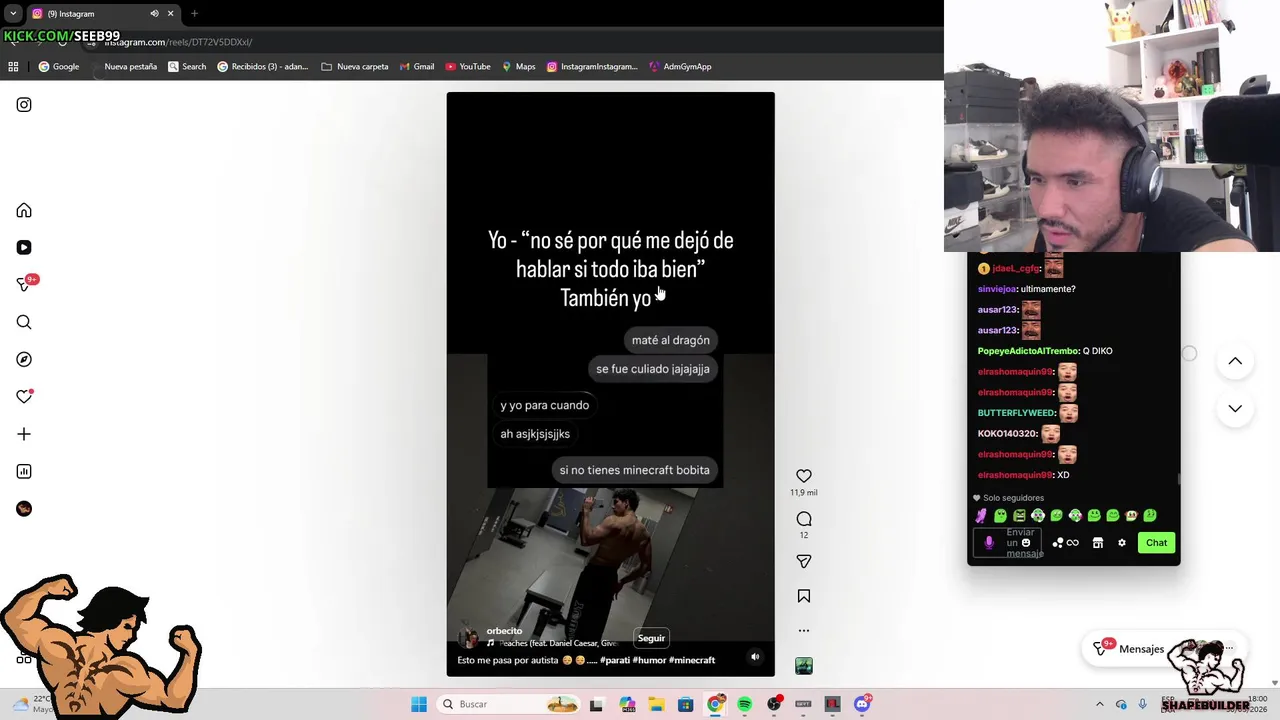
Task: Open the Explore compass icon
Action: tap(24, 359)
